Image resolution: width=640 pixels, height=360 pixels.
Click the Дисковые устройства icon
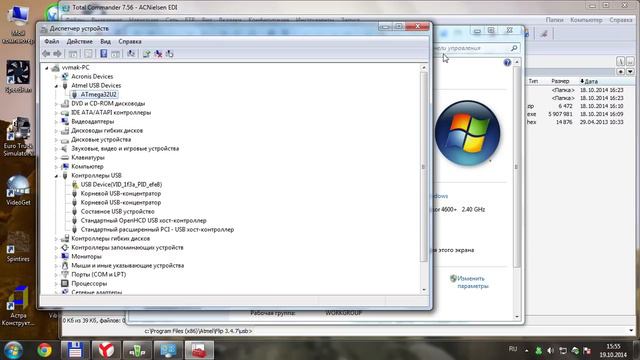[x=64, y=140]
